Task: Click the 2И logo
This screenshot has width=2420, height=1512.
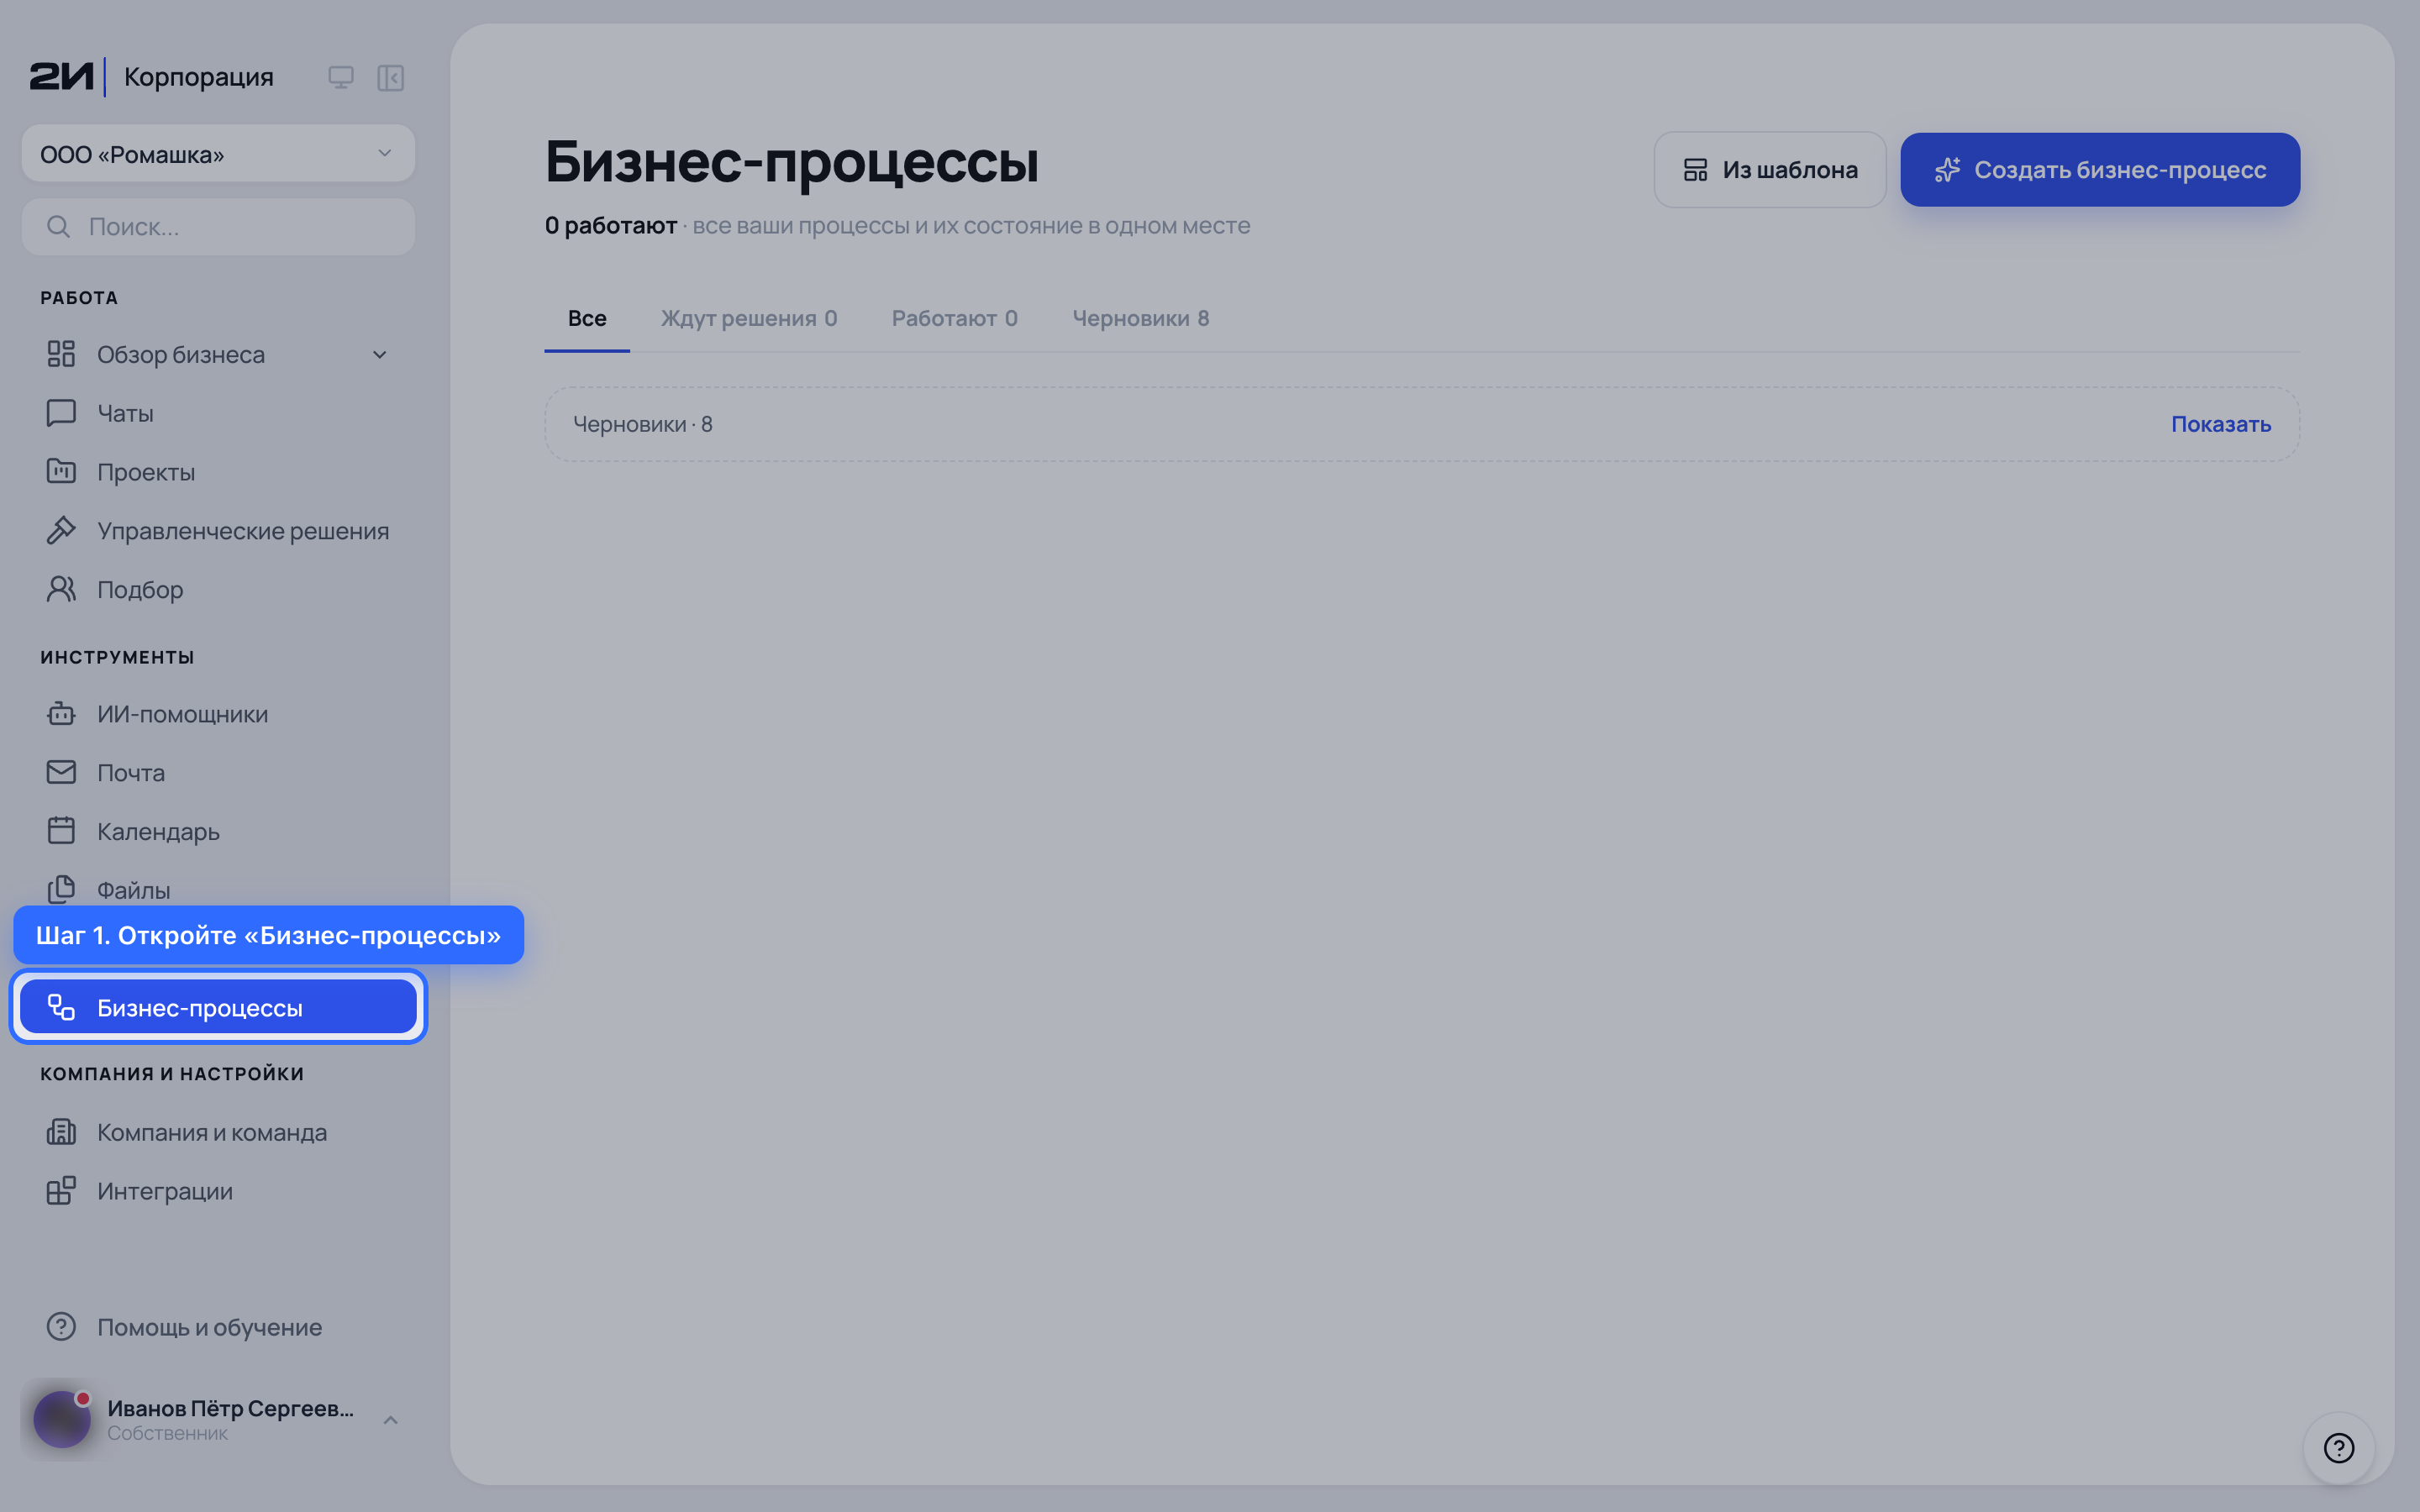Action: (x=61, y=76)
